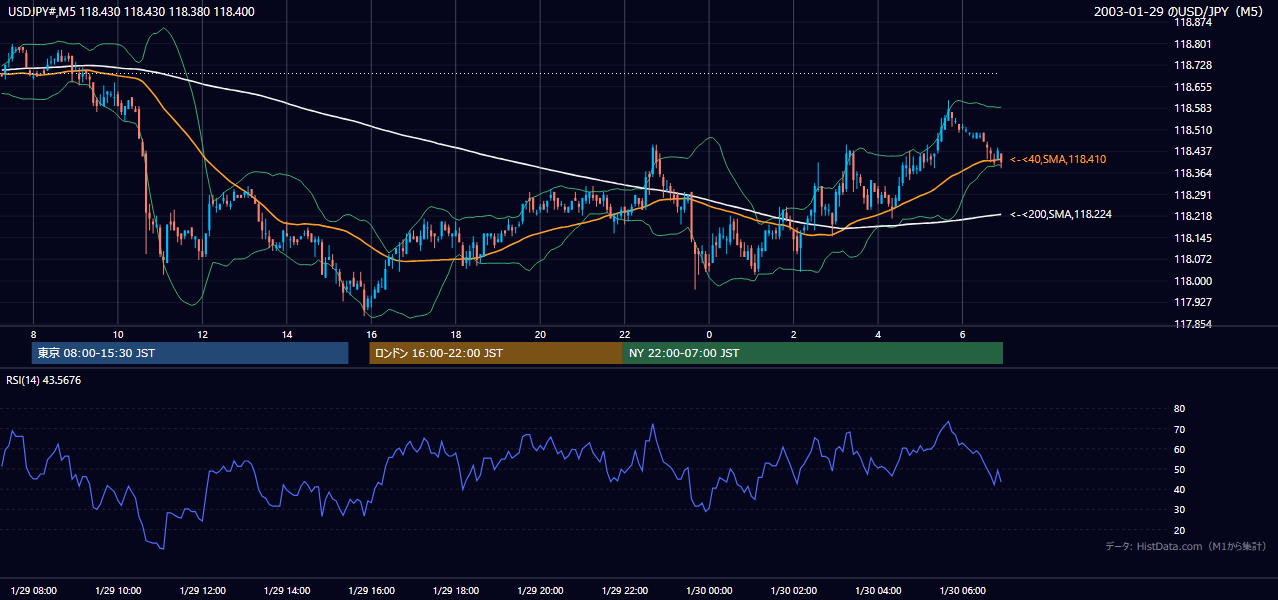Click the RSI scale level 50
Image resolution: width=1278 pixels, height=600 pixels.
1180,469
